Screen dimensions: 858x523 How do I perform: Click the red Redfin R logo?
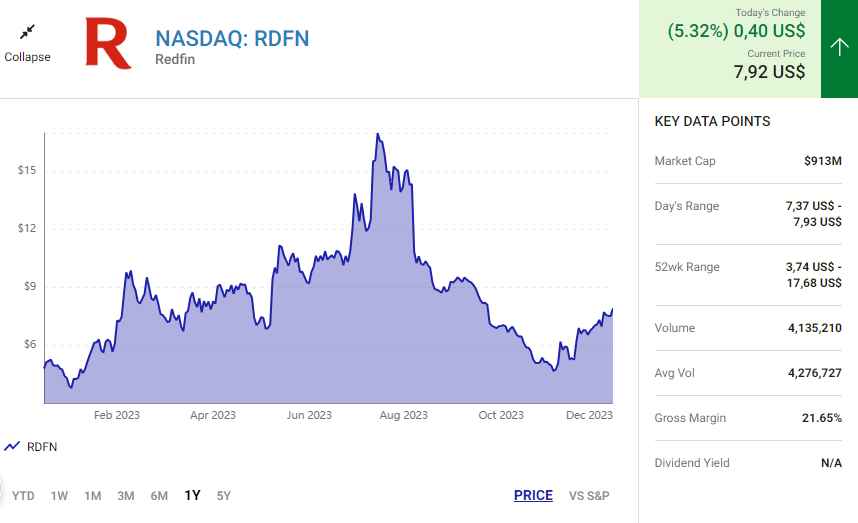[x=108, y=43]
